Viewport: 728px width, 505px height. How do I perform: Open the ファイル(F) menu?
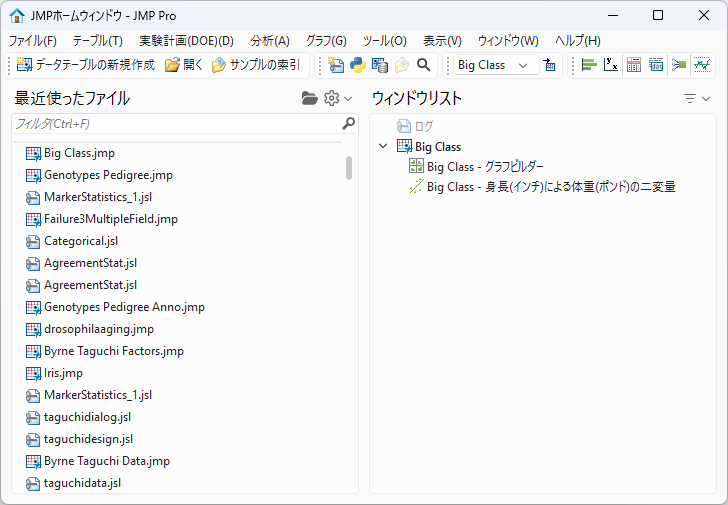(32, 41)
